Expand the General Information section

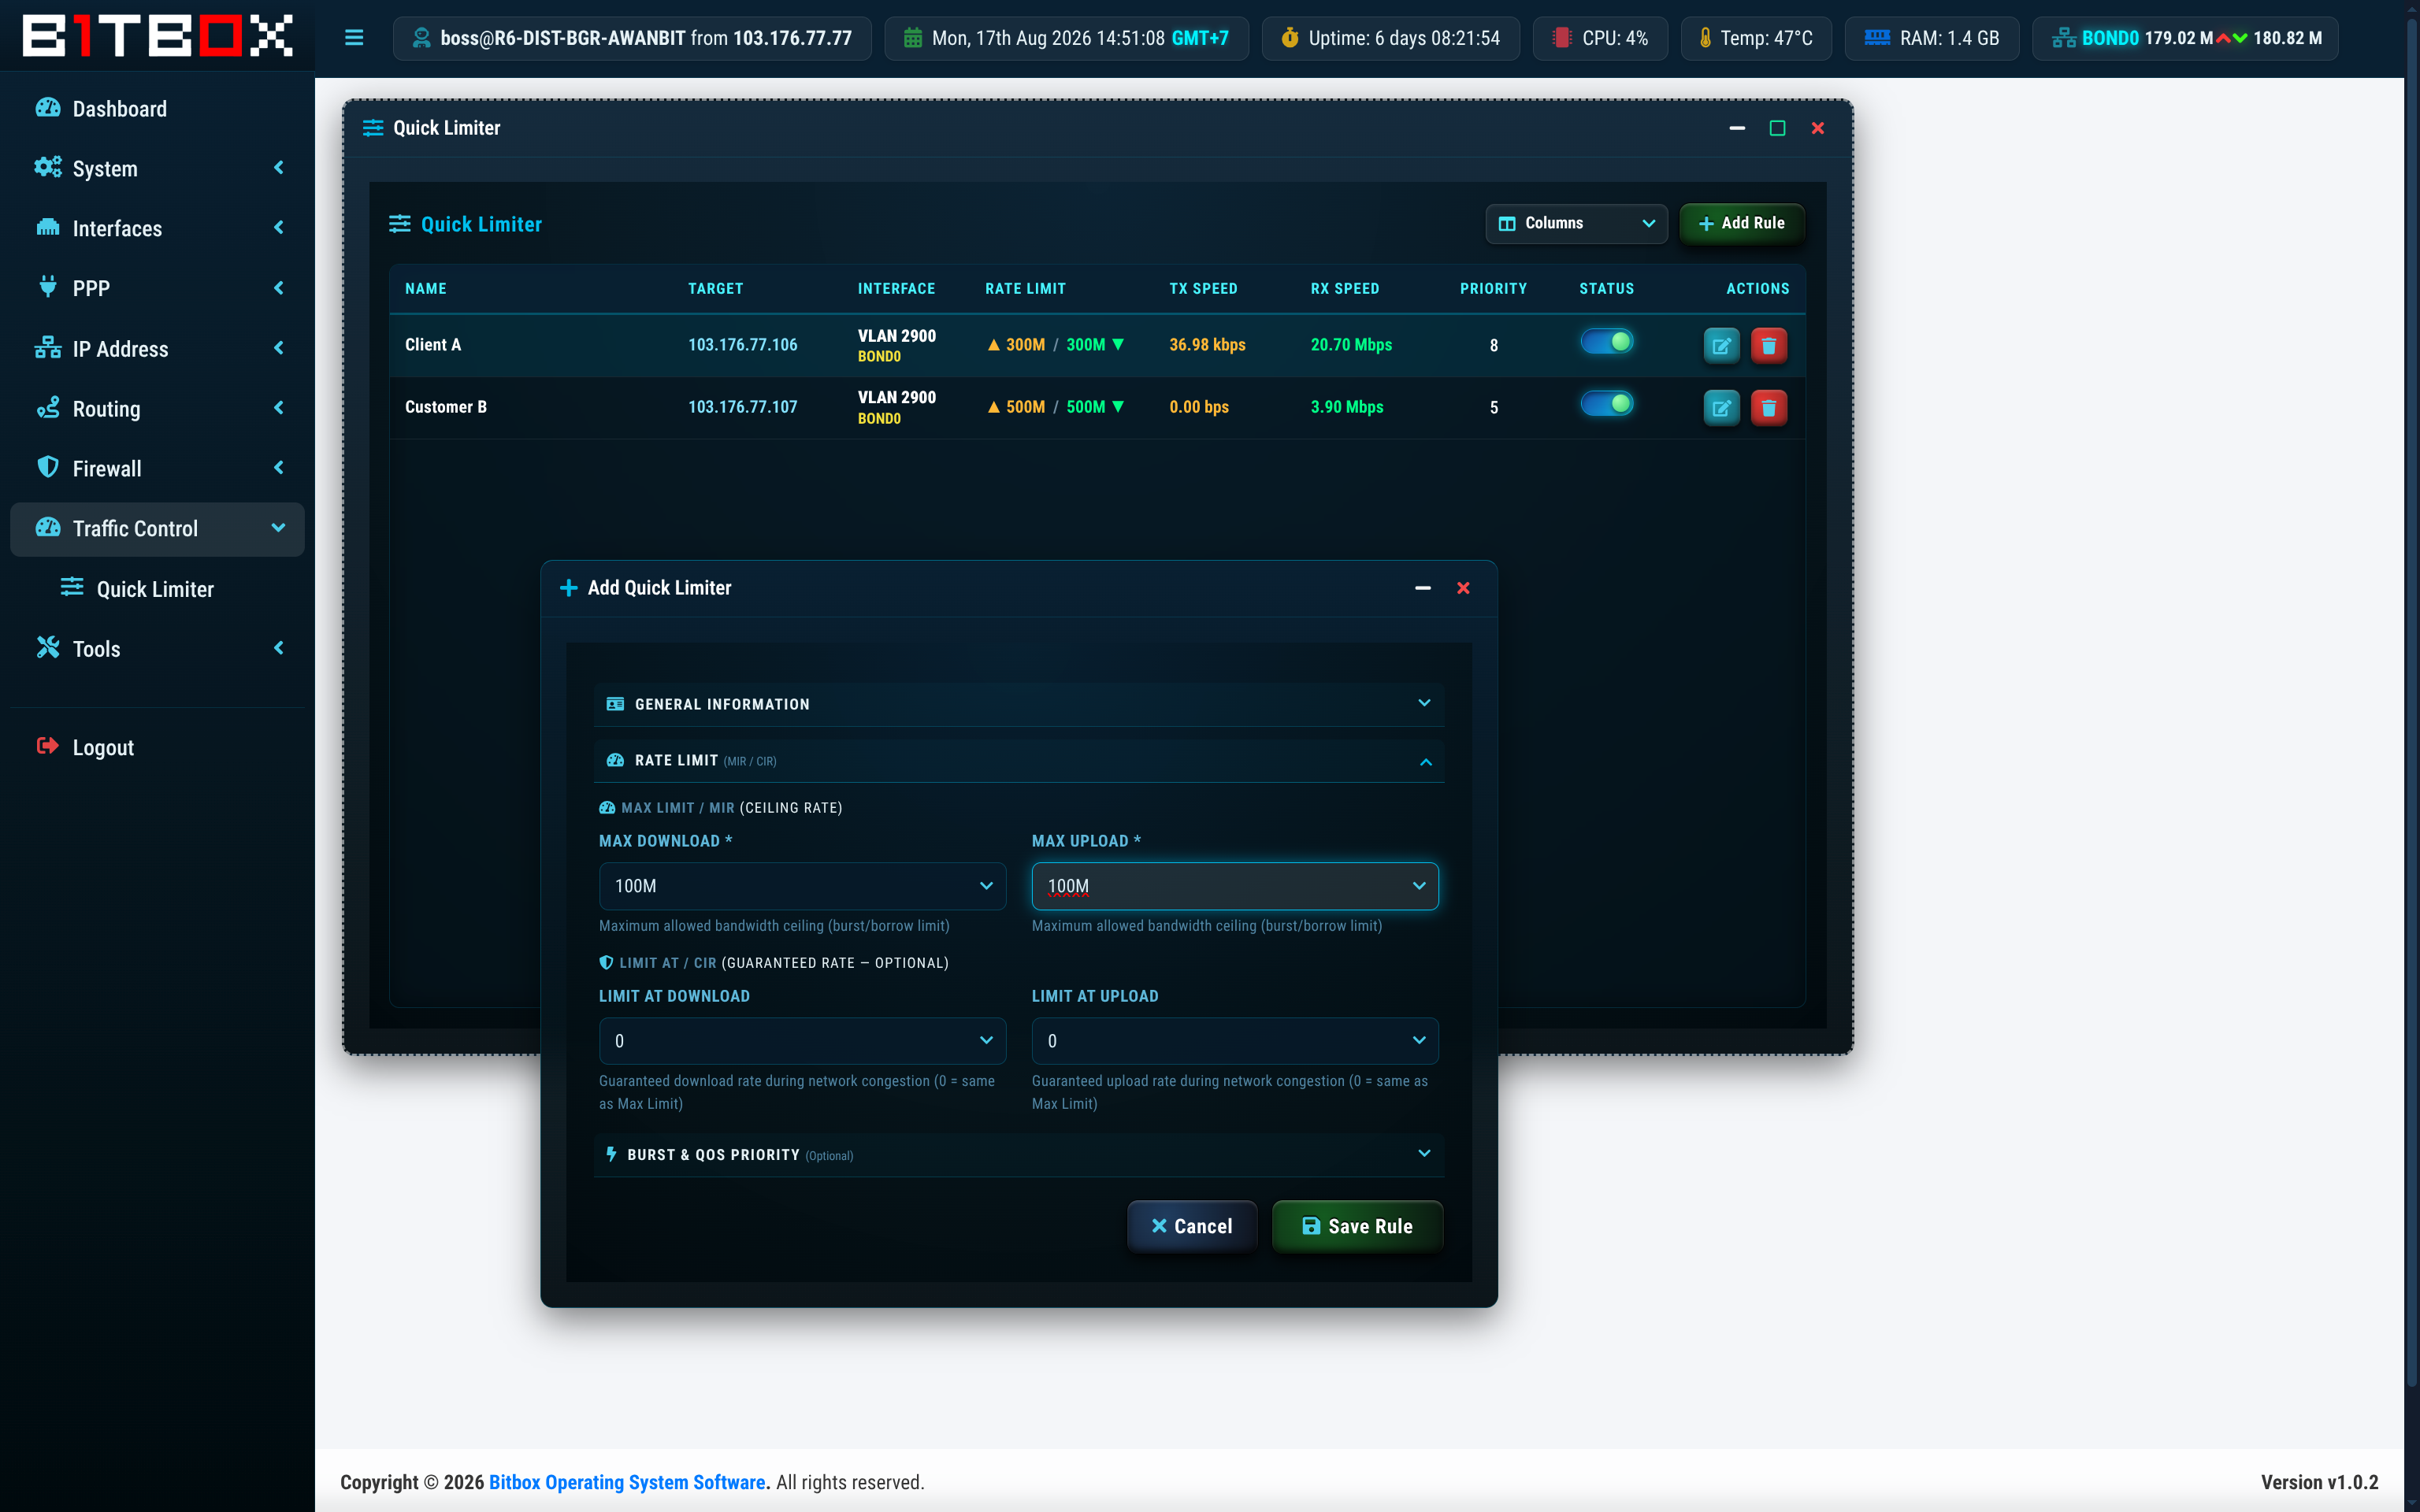1018,704
